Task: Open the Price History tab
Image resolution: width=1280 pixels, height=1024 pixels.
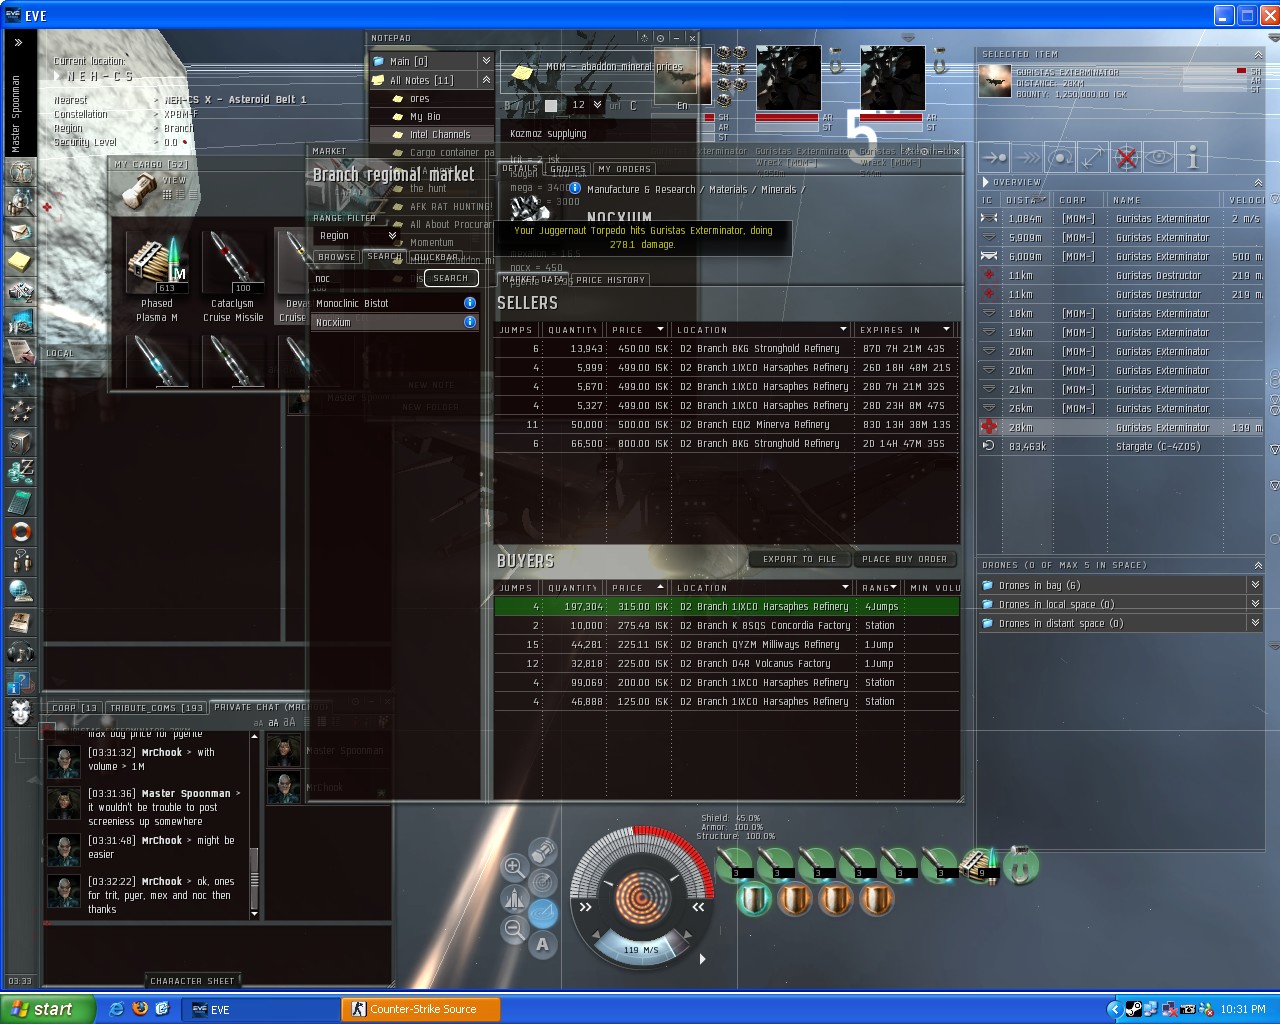Action: click(x=611, y=280)
